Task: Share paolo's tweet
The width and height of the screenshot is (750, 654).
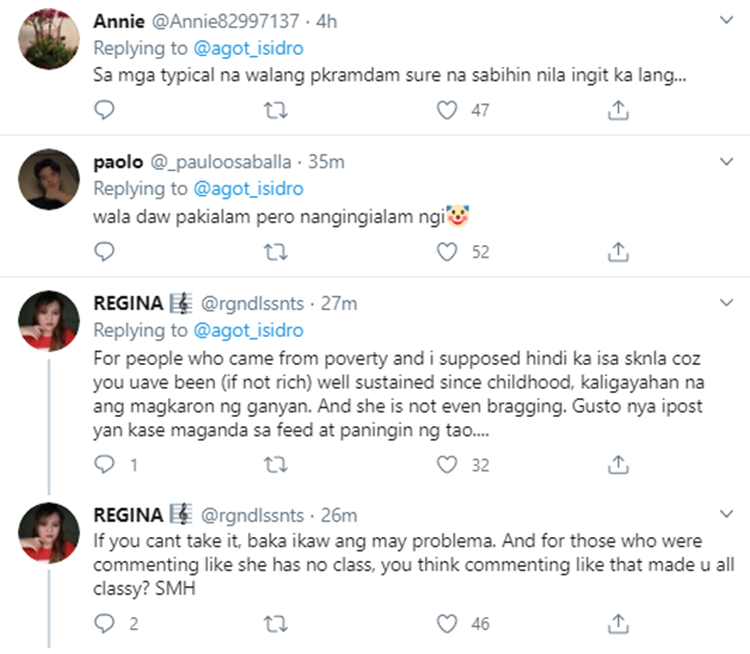Action: 618,252
